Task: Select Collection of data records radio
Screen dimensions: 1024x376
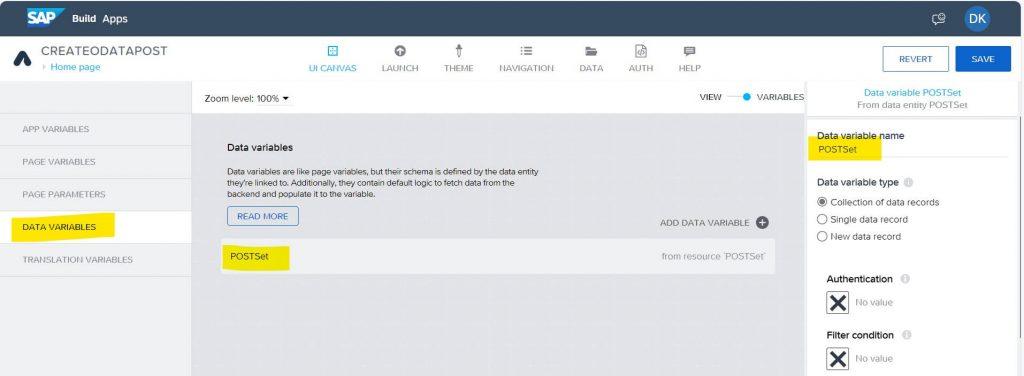Action: (822, 202)
